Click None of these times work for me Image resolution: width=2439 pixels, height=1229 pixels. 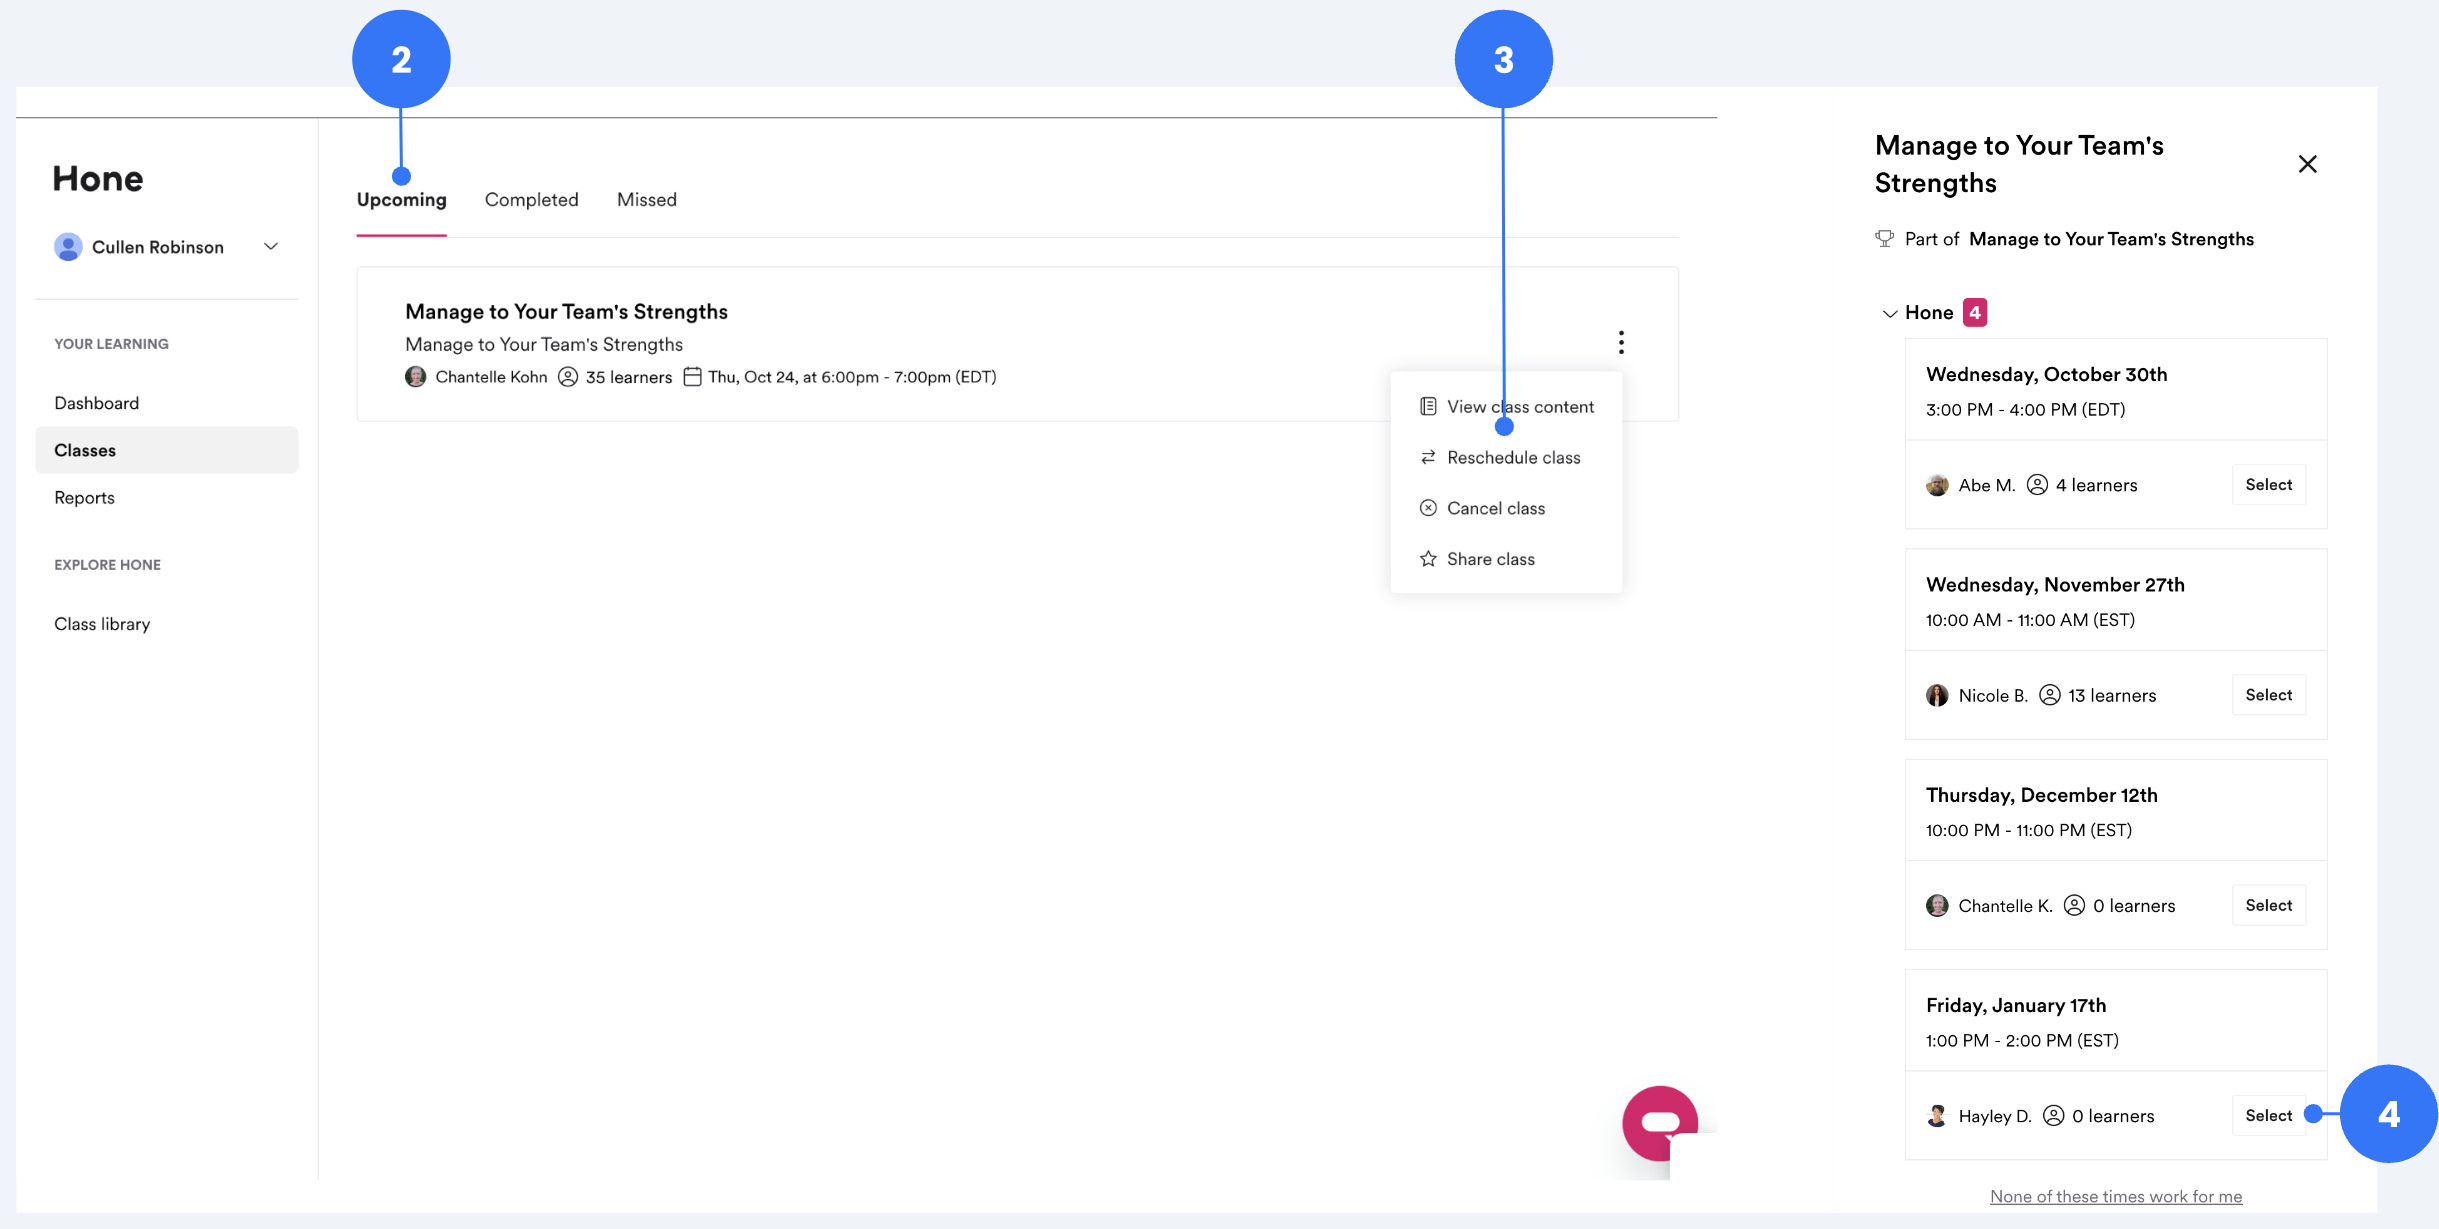(2115, 1197)
